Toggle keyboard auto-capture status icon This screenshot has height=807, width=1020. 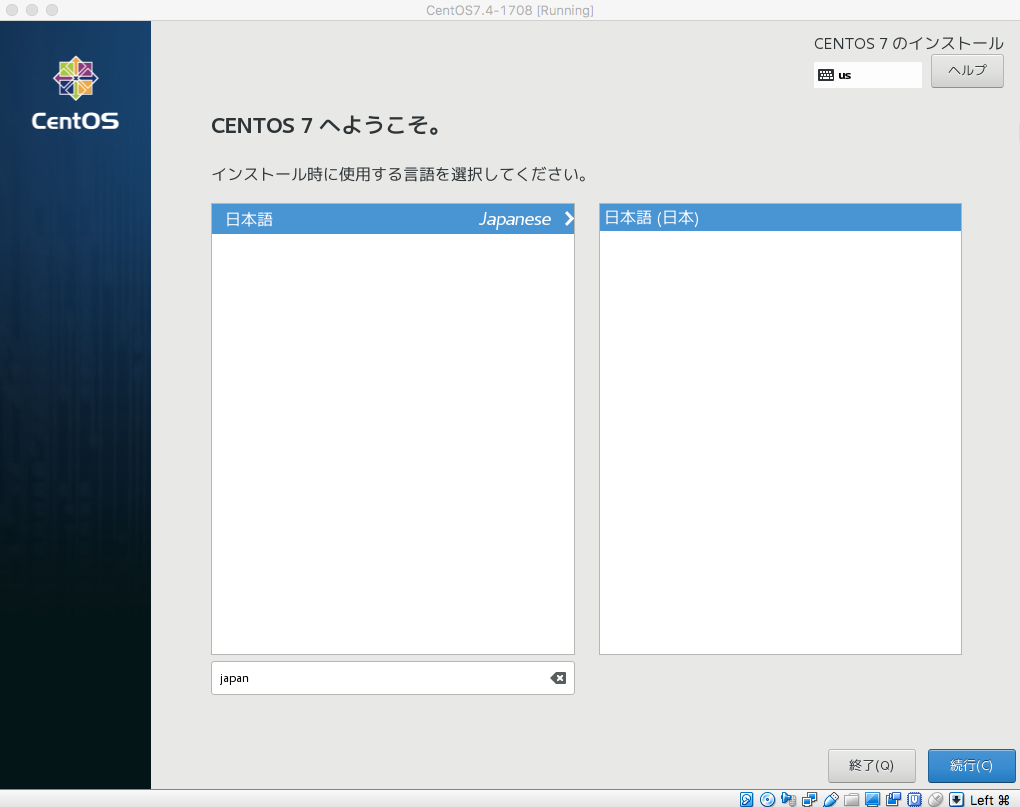954,799
